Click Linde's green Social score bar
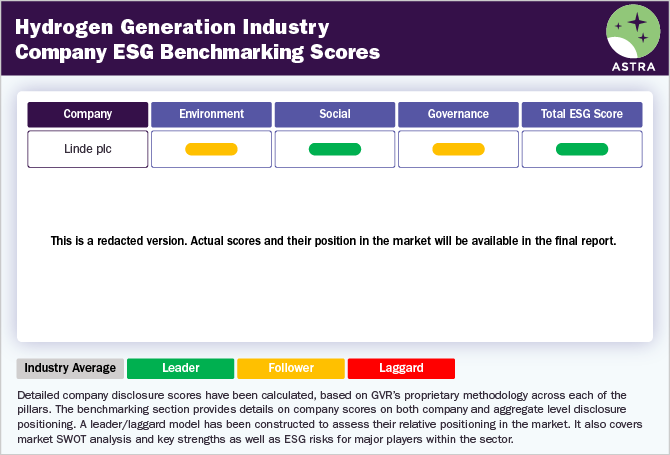670x455 pixels. tap(335, 150)
